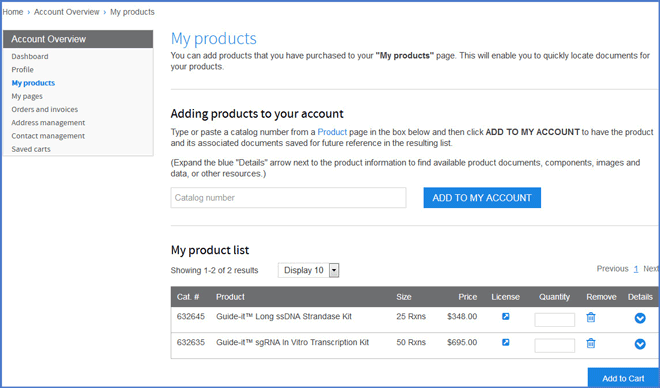Open license link for product 632645
Screen dimensions: 660x388
pos(506,316)
